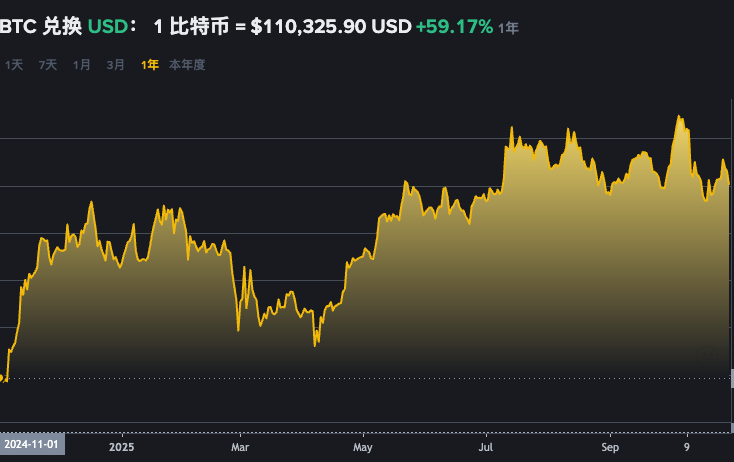Click the 2025 label on time axis
The height and width of the screenshot is (462, 734).
[x=121, y=447]
